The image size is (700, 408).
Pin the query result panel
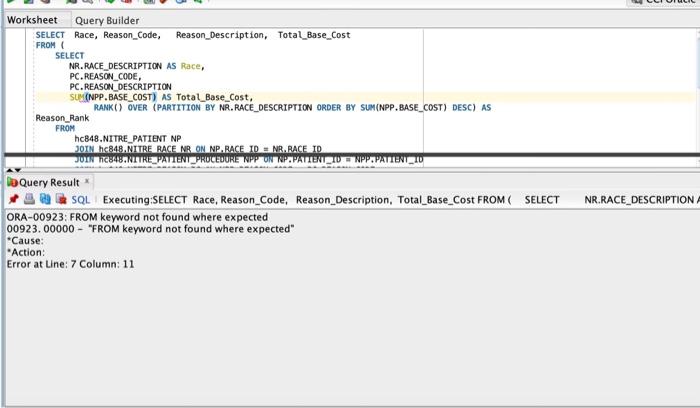(14, 199)
